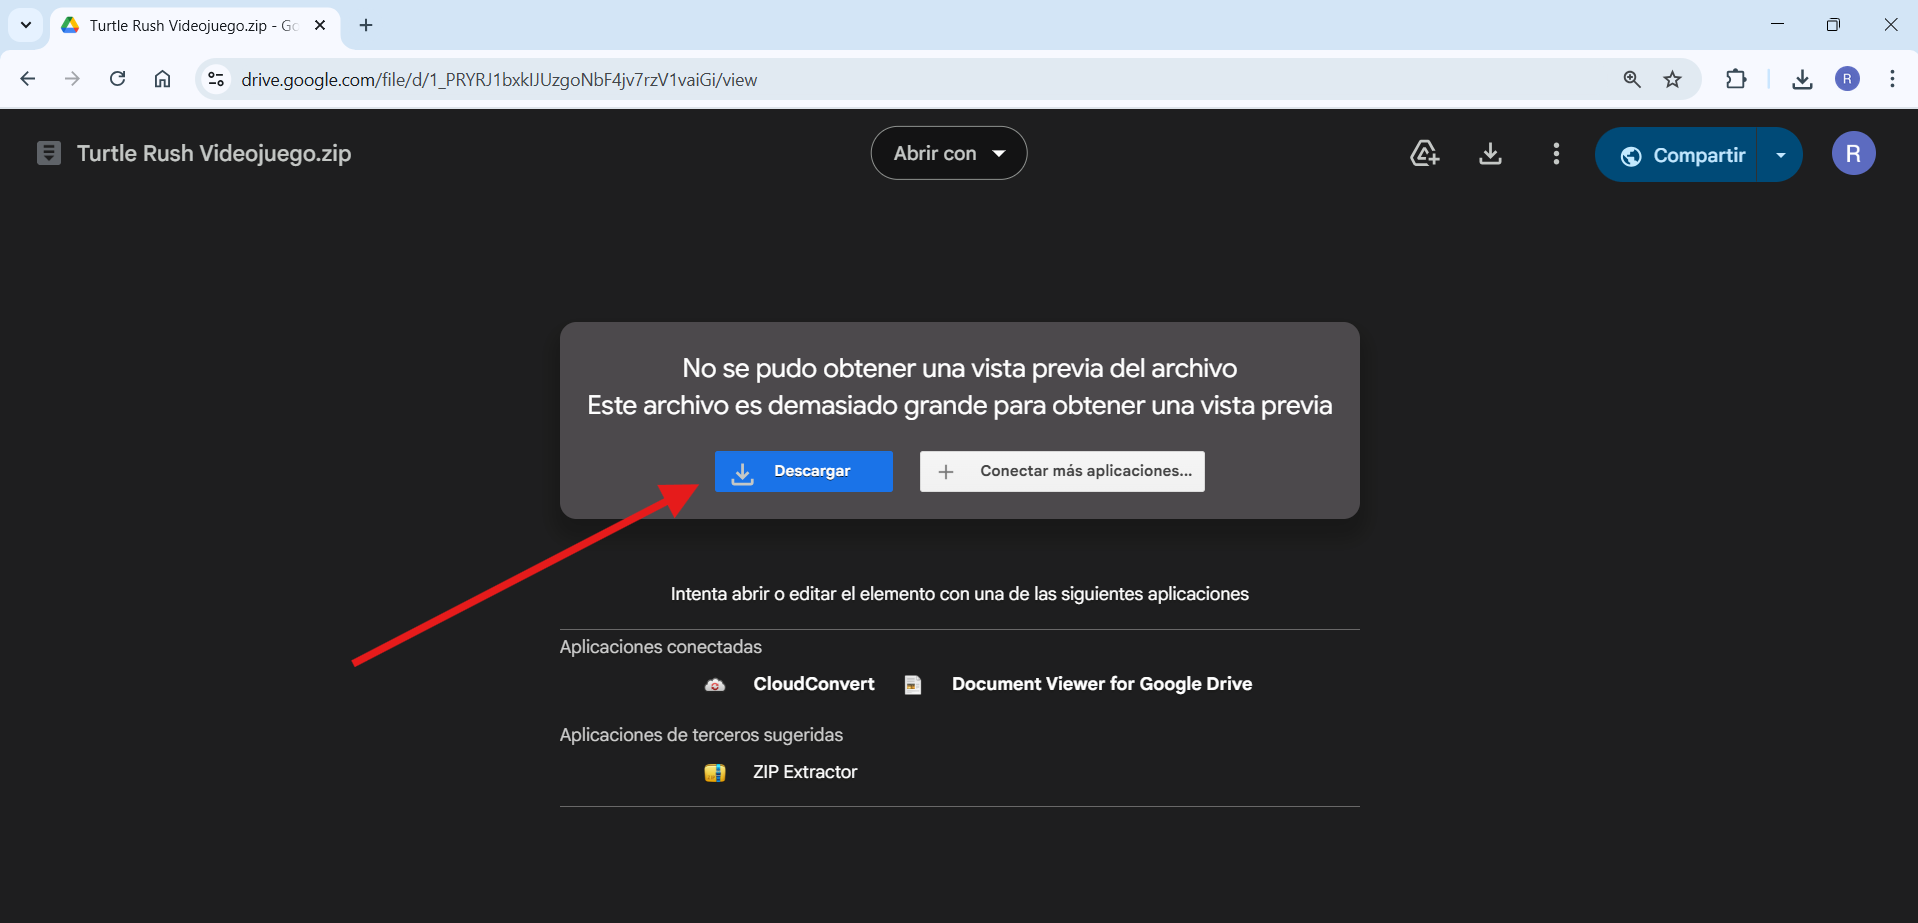
Task: Click the download icon in Drive header
Action: [1490, 153]
